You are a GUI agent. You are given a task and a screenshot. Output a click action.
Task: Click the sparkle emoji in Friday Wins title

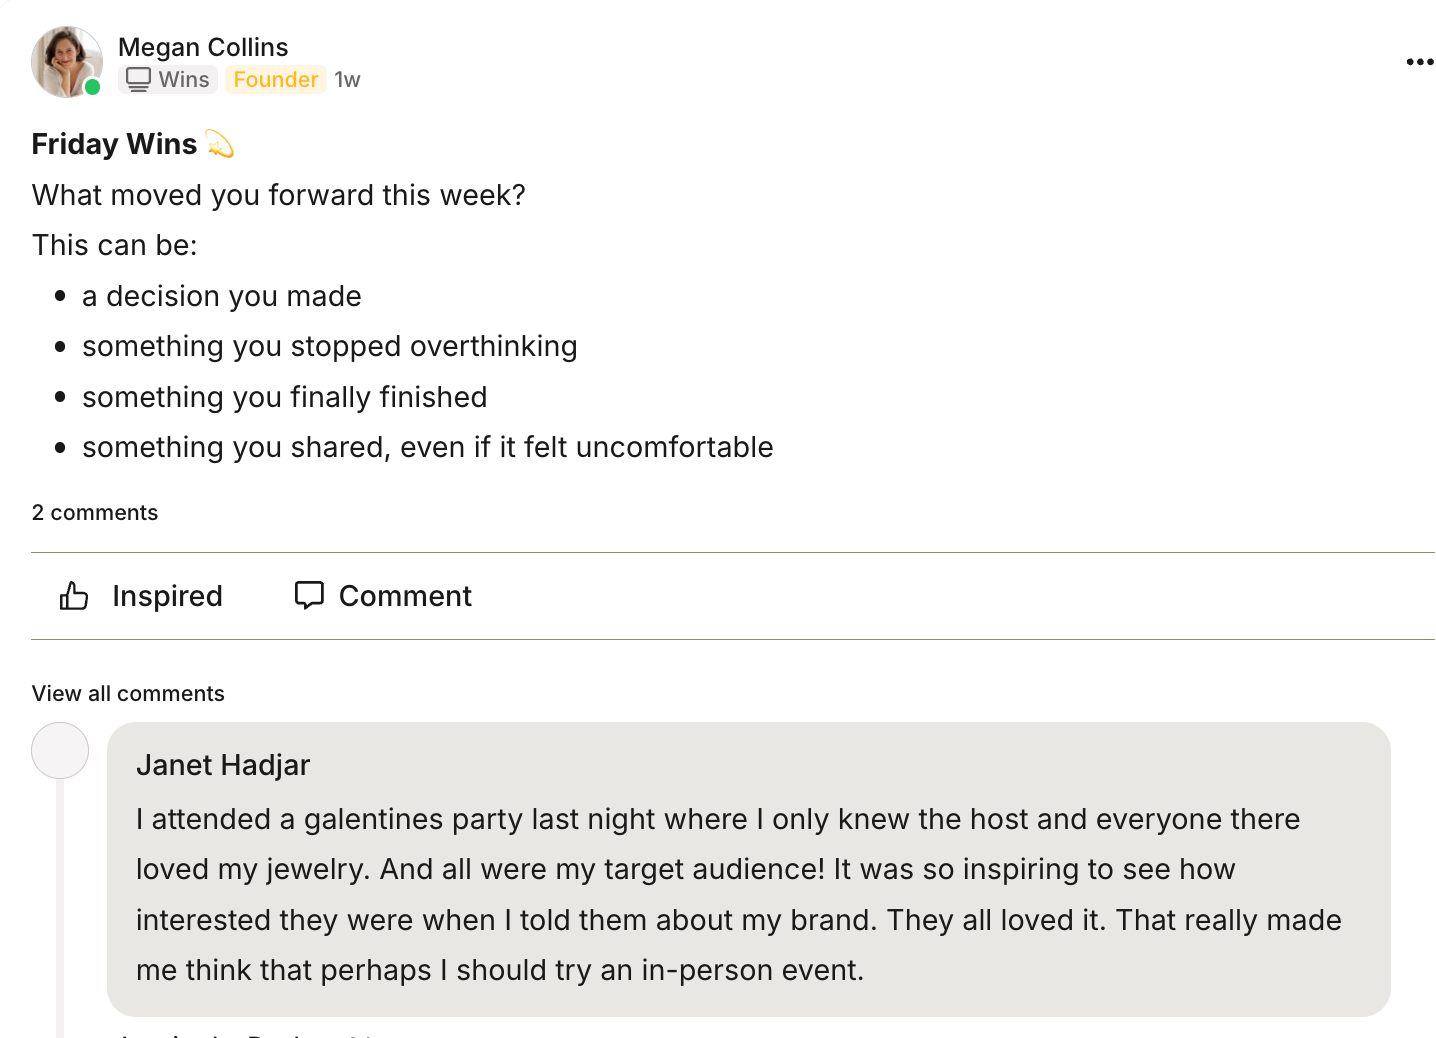pyautogui.click(x=220, y=144)
